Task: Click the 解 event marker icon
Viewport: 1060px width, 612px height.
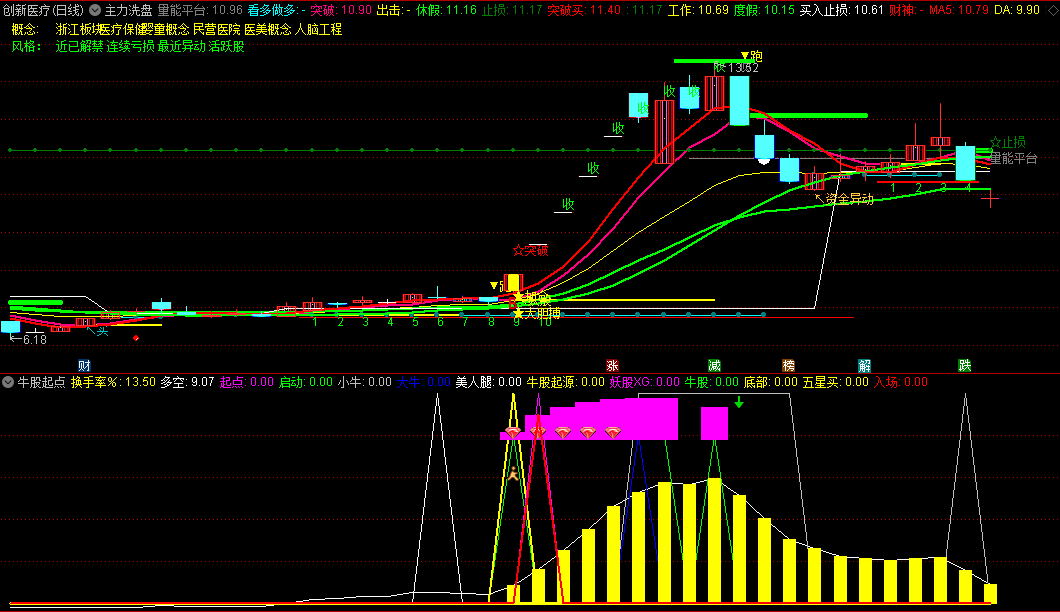Action: 865,366
